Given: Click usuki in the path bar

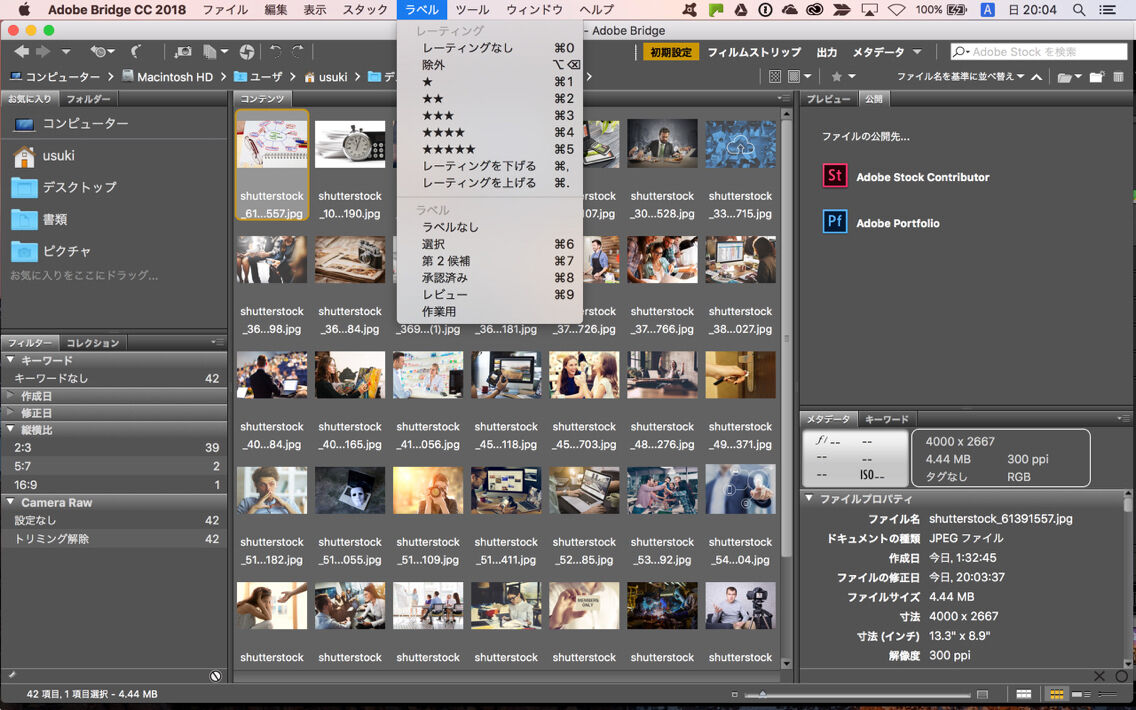Looking at the screenshot, I should tap(326, 77).
